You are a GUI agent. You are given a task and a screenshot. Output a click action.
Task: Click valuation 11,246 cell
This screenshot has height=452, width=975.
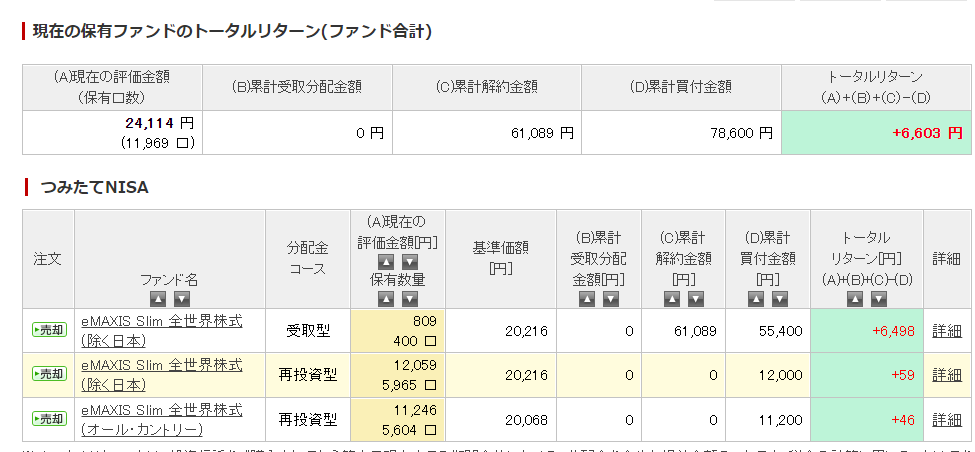coord(415,410)
